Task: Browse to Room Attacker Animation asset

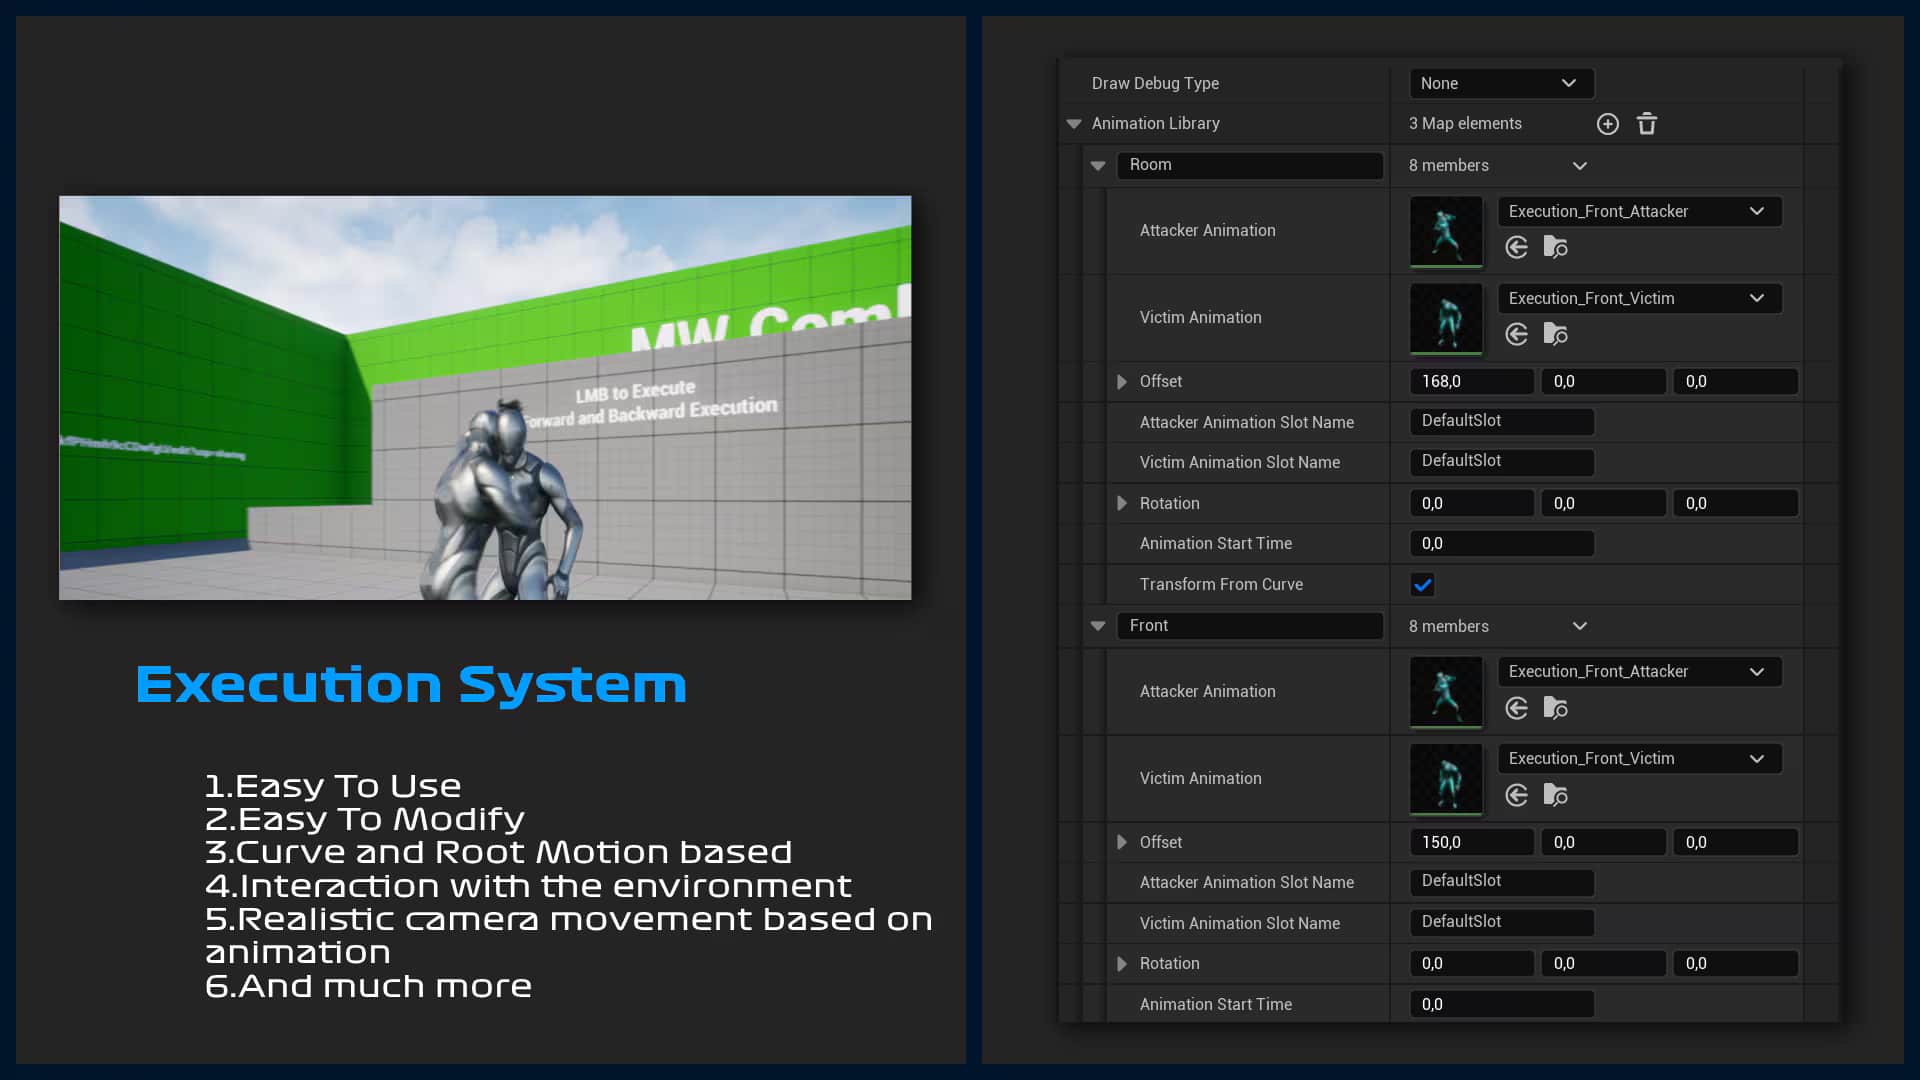Action: click(x=1555, y=247)
